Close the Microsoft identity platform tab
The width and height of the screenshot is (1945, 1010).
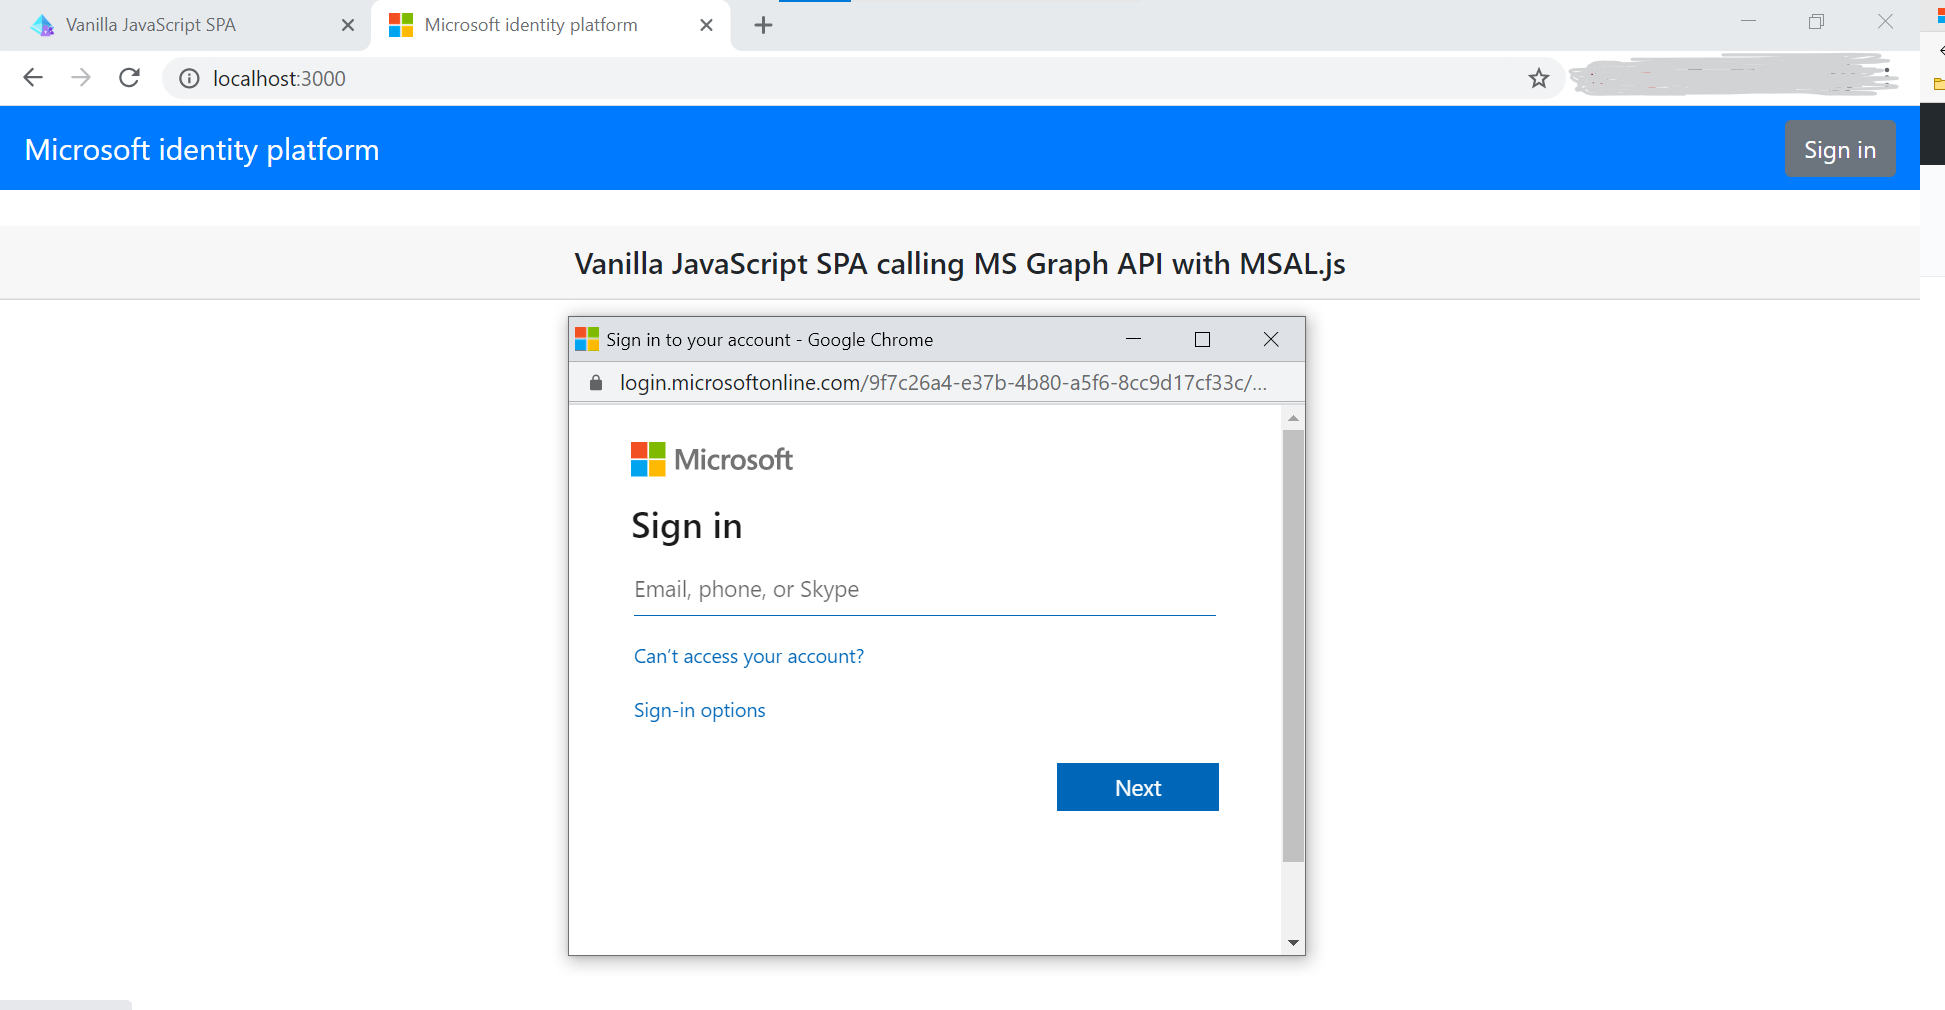pyautogui.click(x=706, y=25)
